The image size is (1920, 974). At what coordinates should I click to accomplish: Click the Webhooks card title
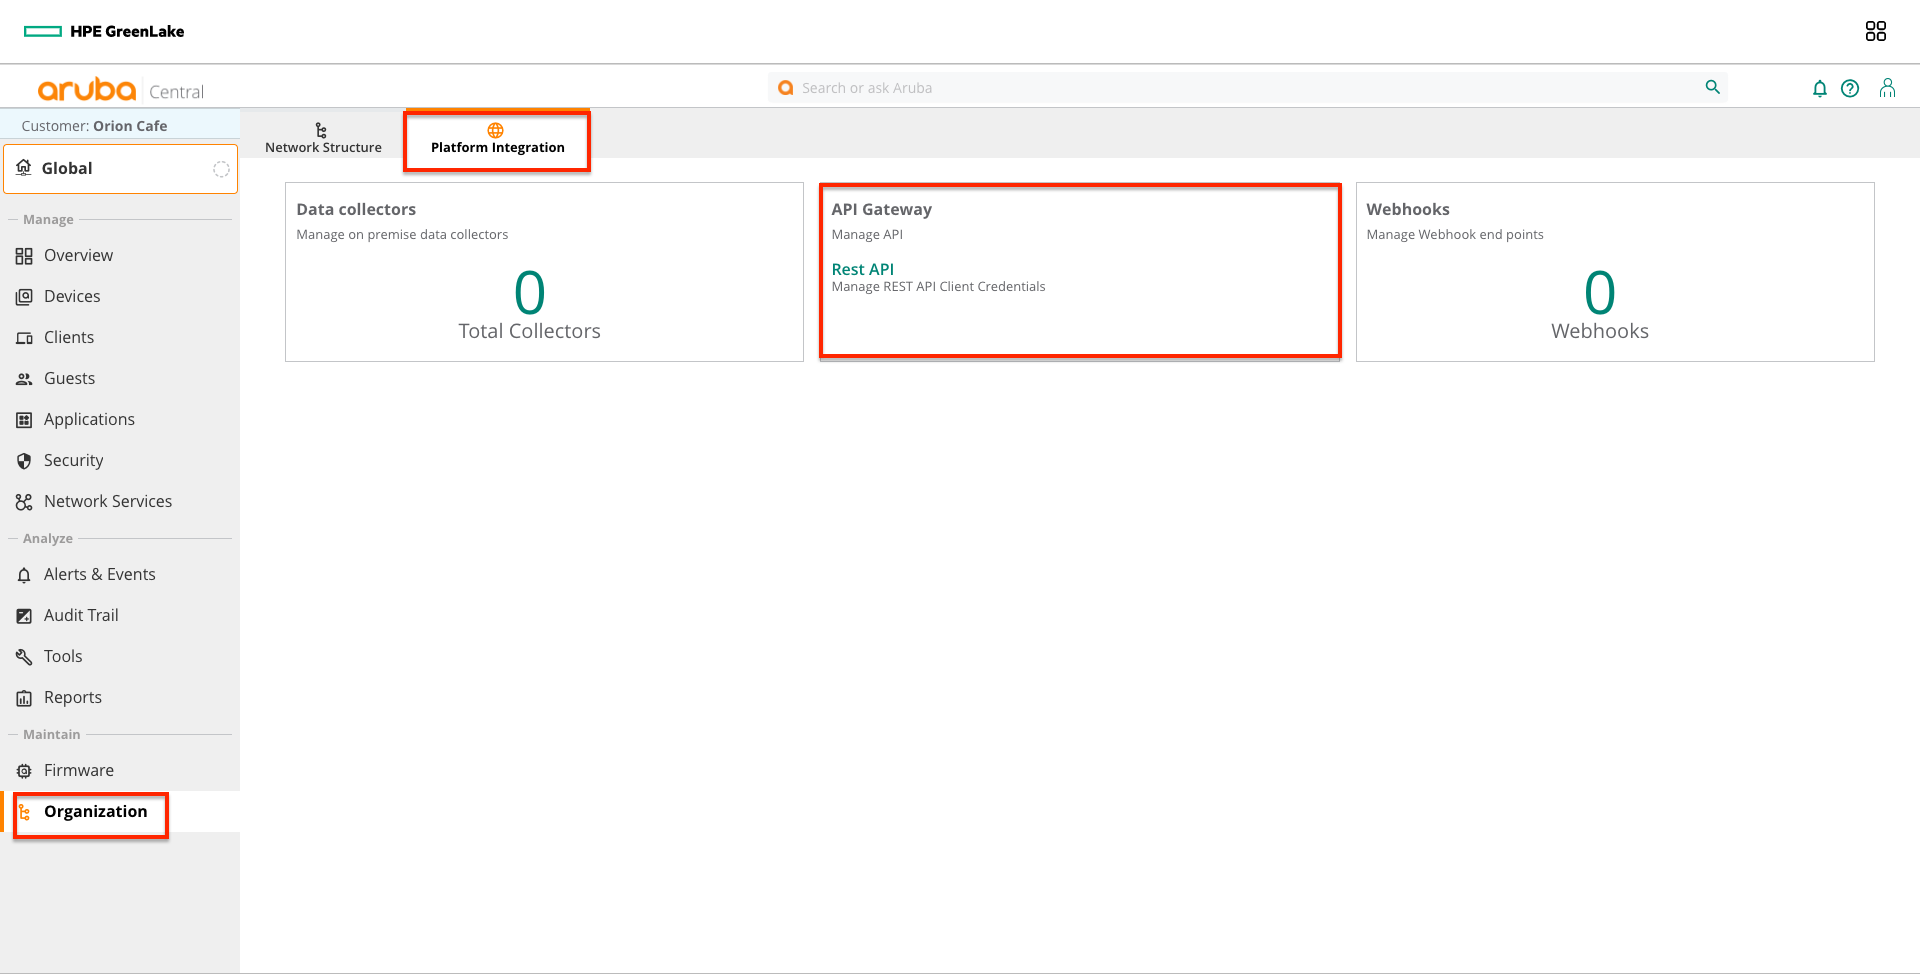(x=1408, y=209)
